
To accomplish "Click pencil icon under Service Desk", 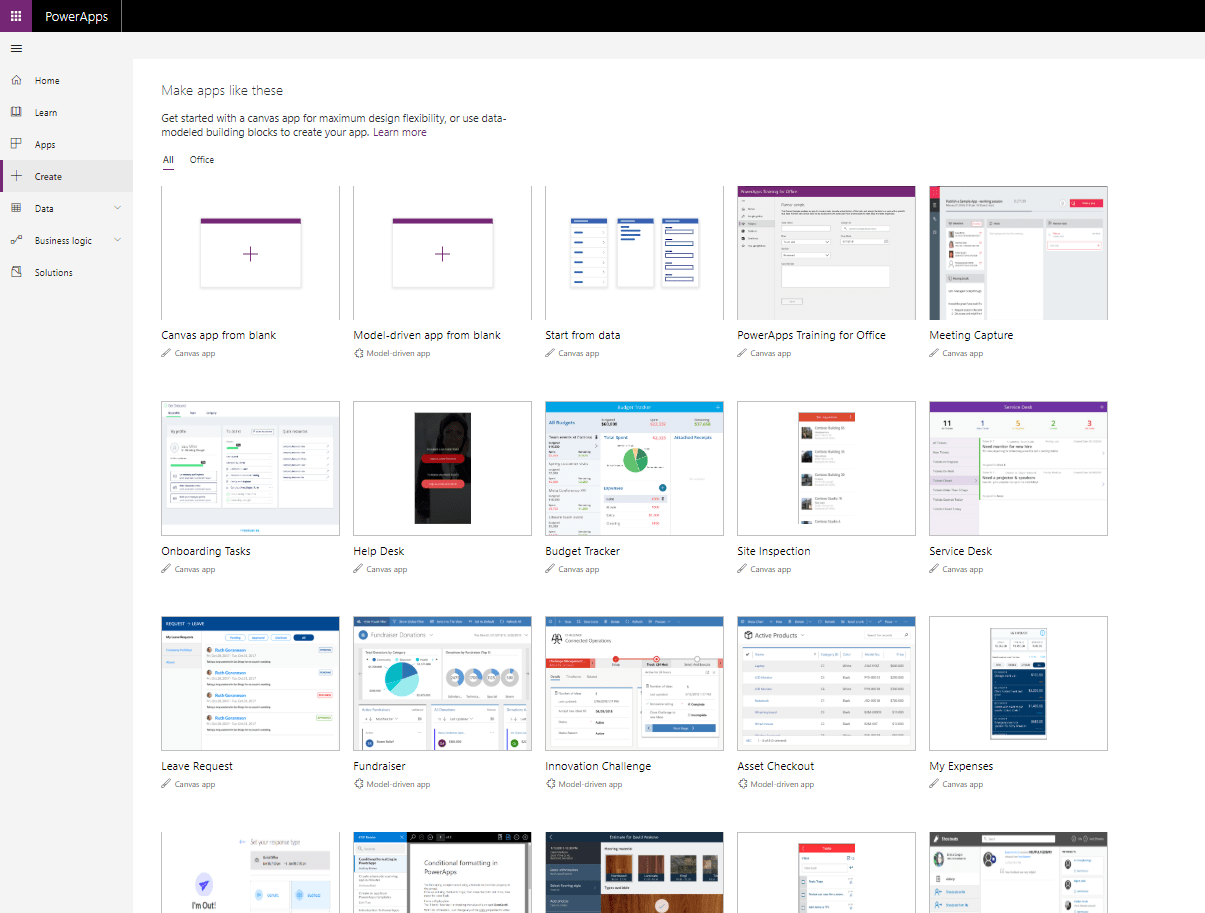I will (934, 569).
